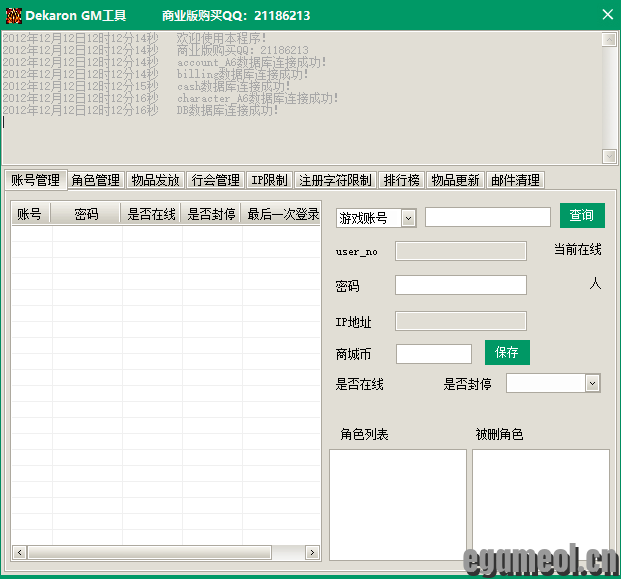The height and width of the screenshot is (579, 621).
Task: Go to the IP限制 tab
Action: [269, 180]
